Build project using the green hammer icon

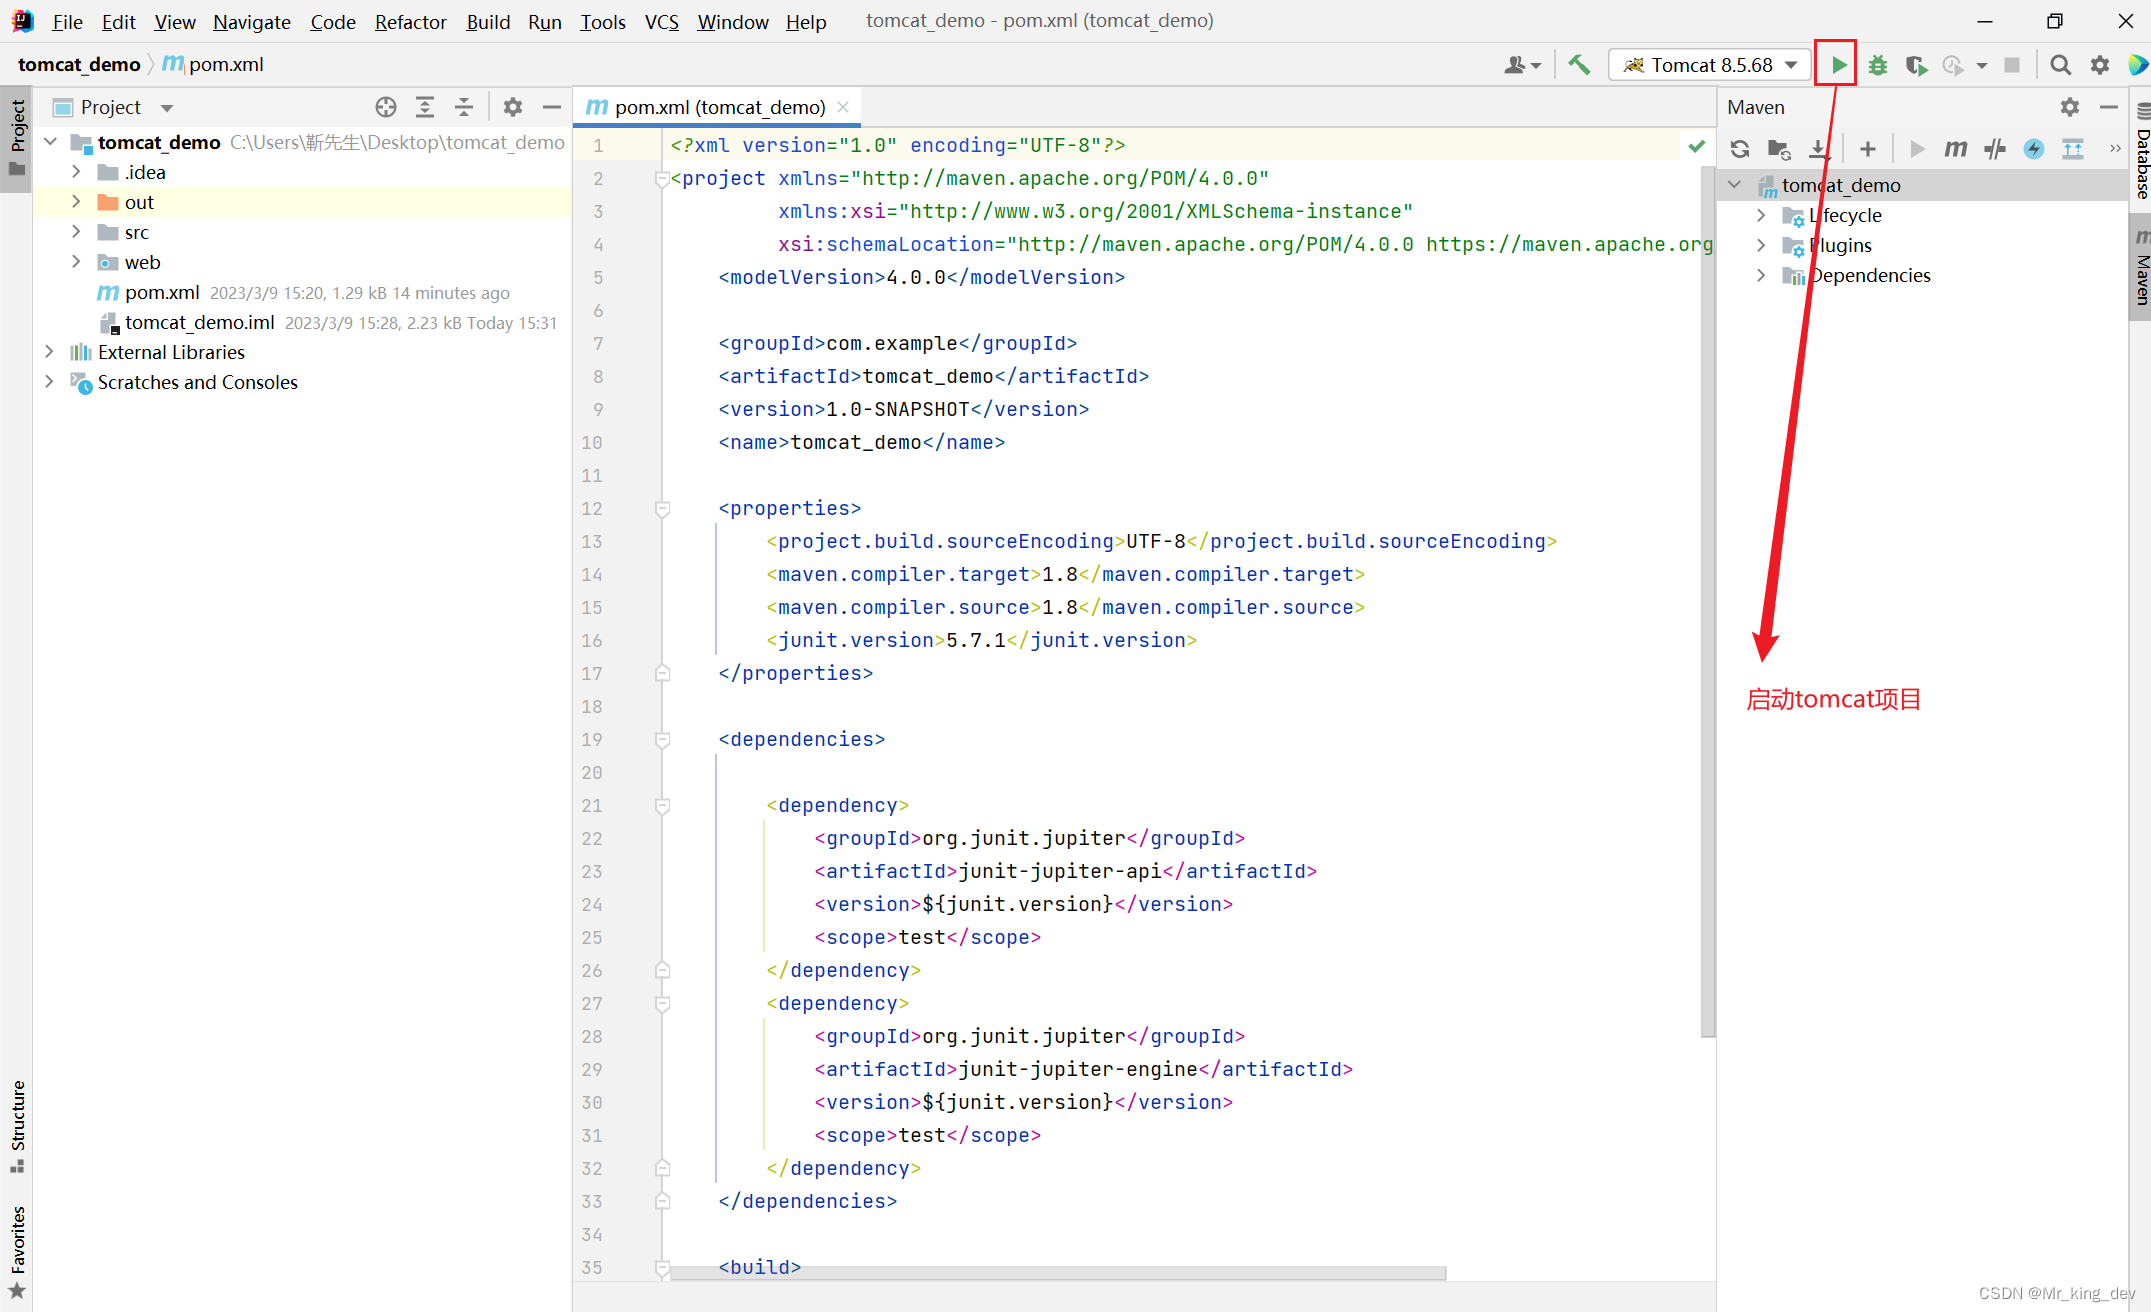(x=1579, y=65)
